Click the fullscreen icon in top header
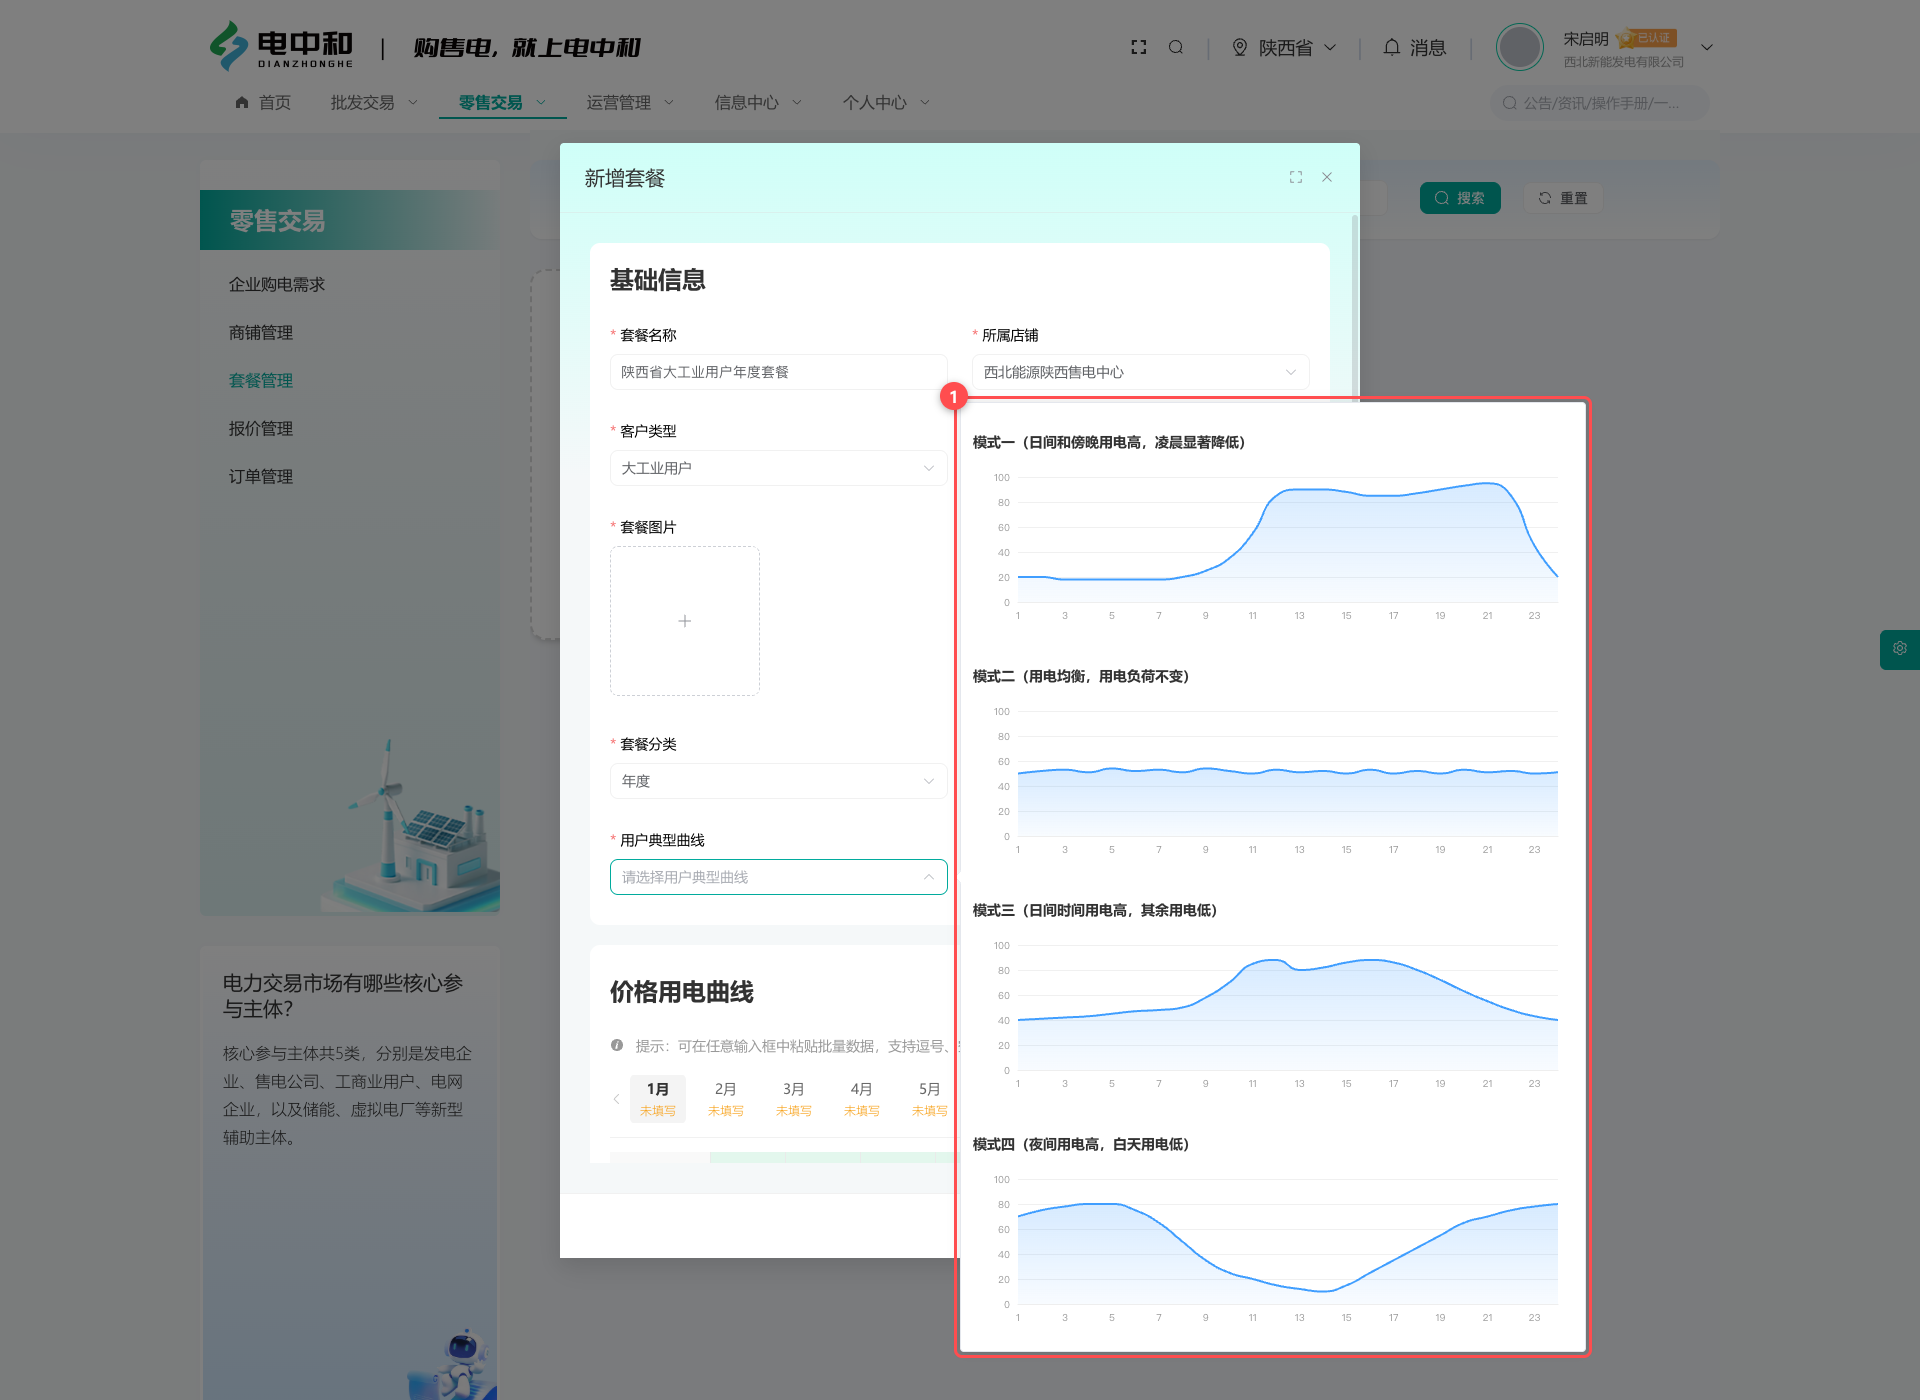 pyautogui.click(x=1138, y=47)
